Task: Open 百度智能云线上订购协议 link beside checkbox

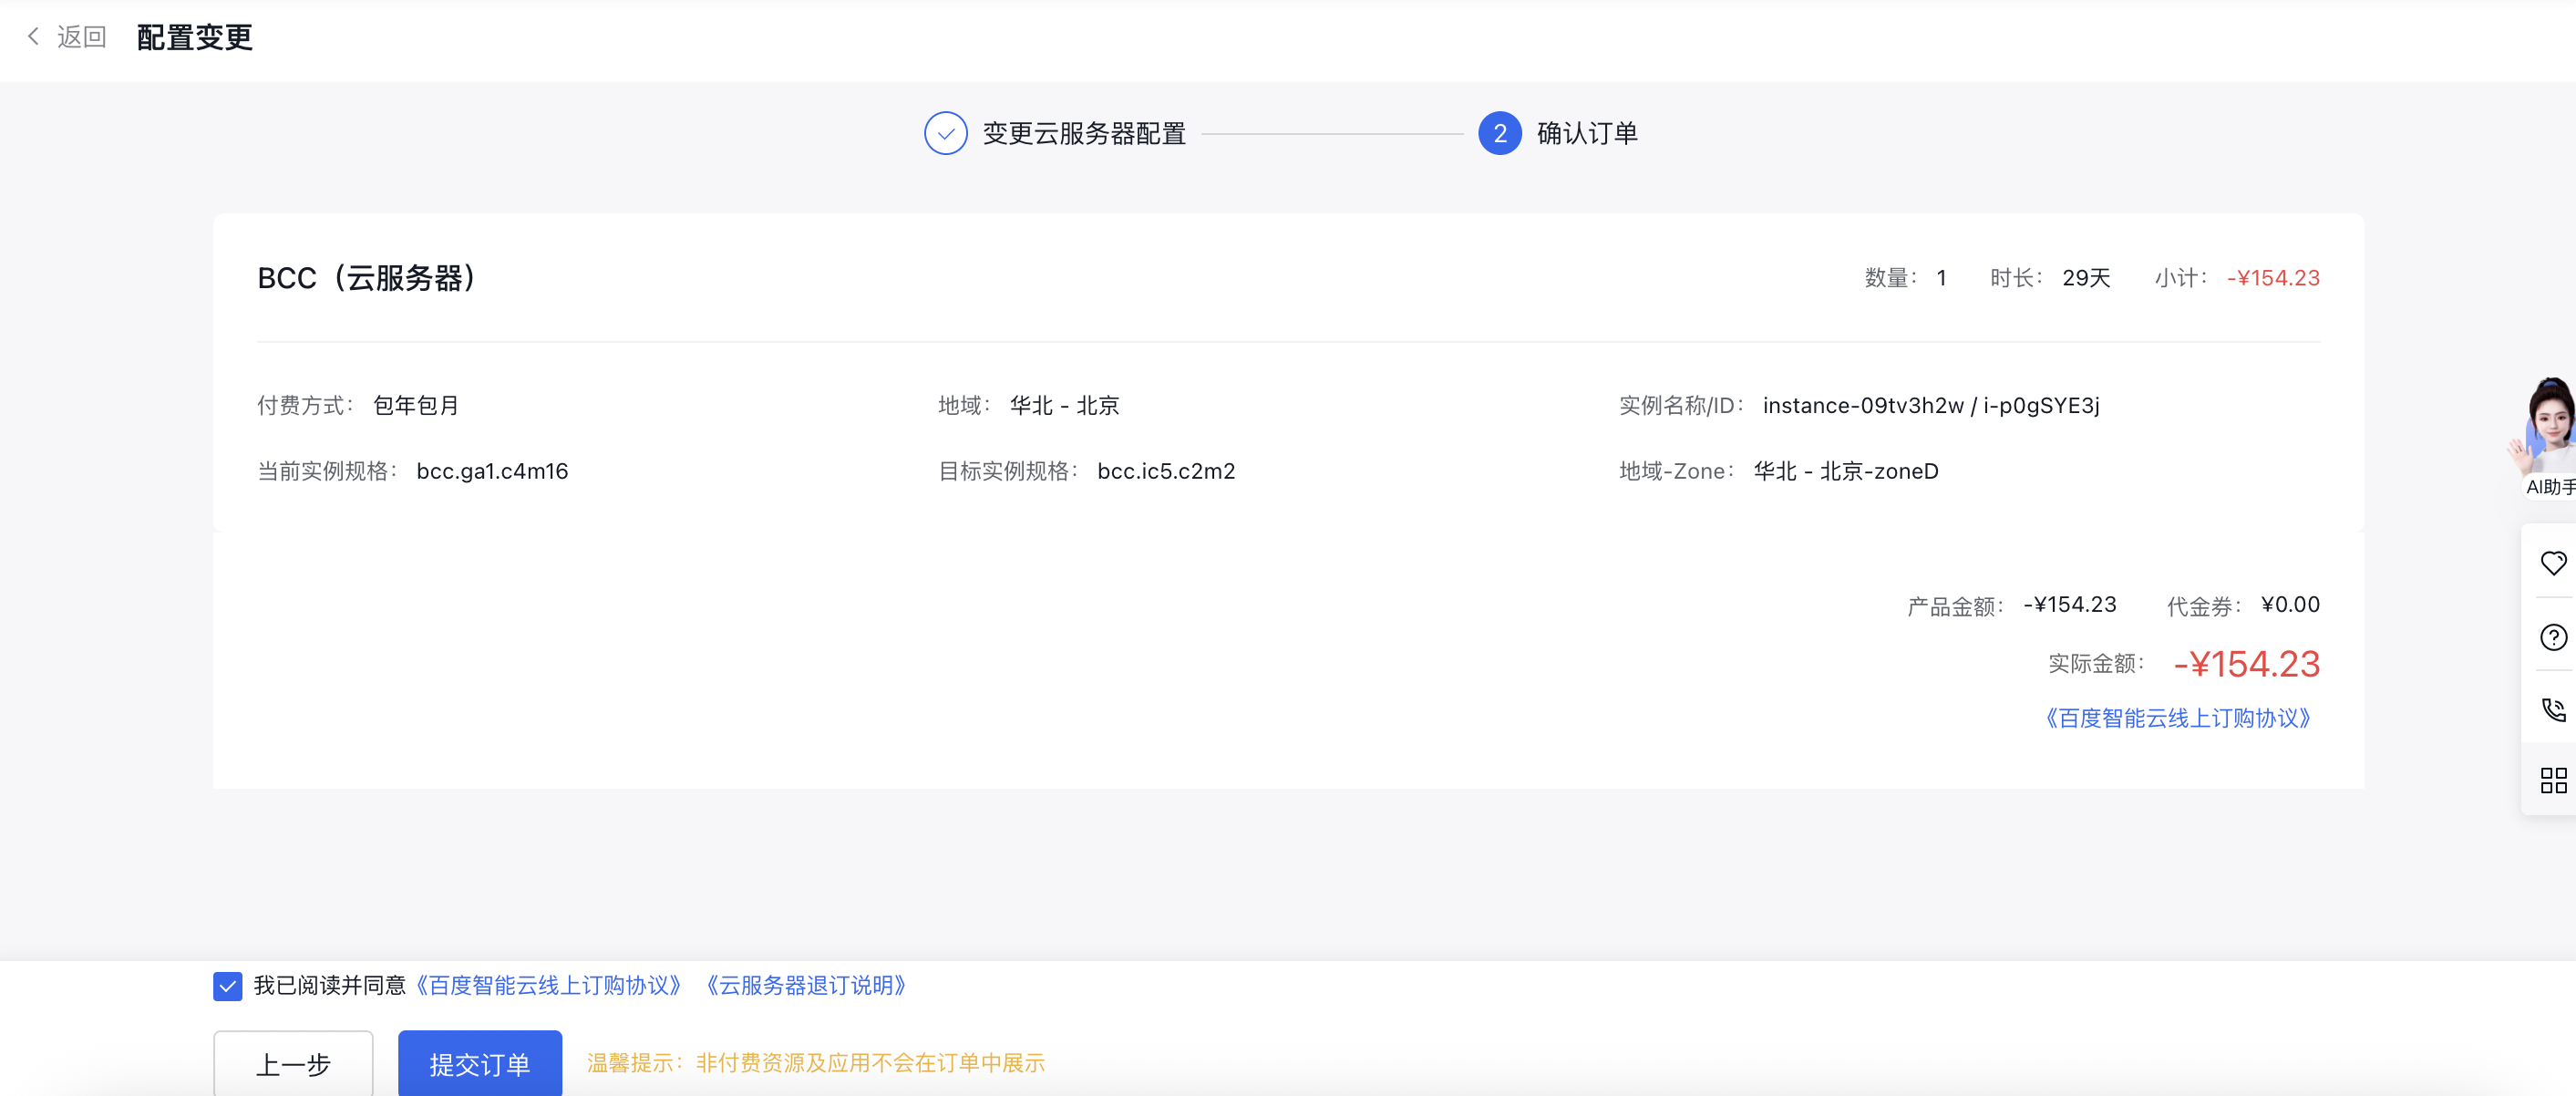Action: [x=548, y=986]
